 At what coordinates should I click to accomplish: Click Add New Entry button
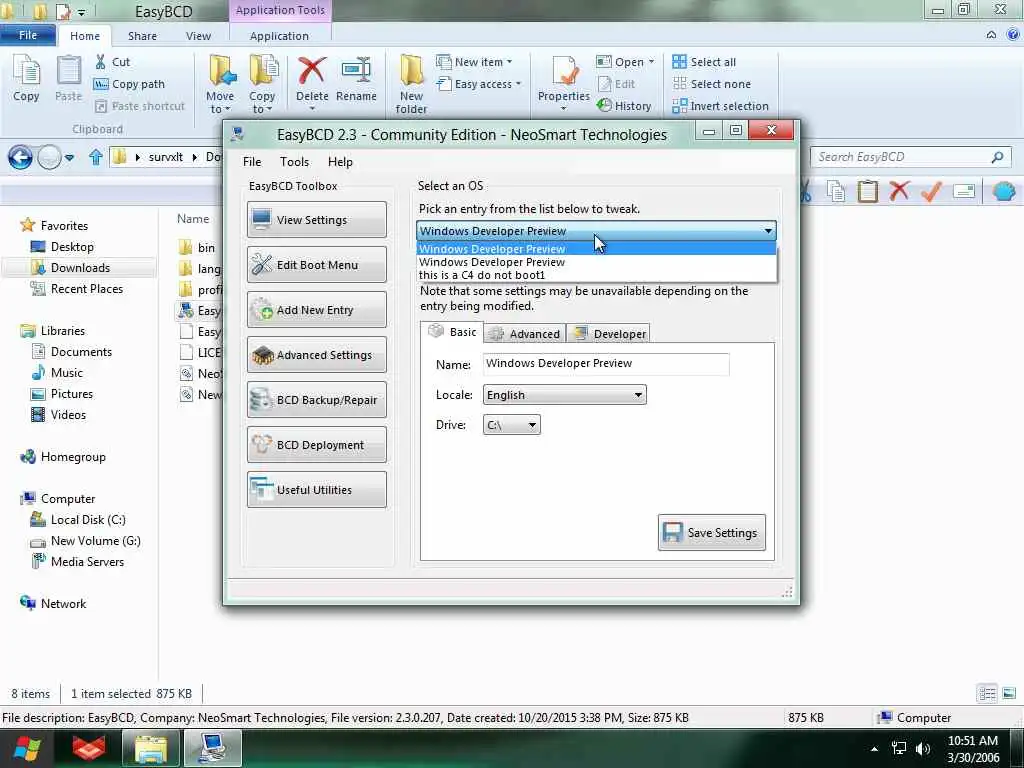click(x=317, y=310)
